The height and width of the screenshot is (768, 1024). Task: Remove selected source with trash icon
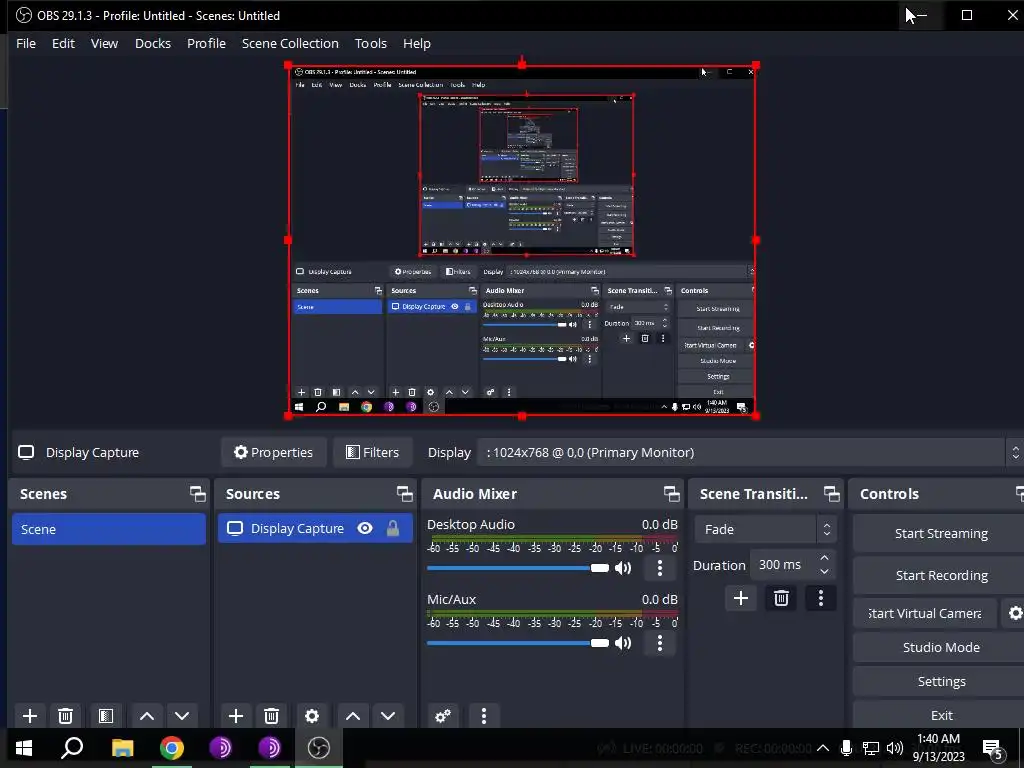point(272,716)
